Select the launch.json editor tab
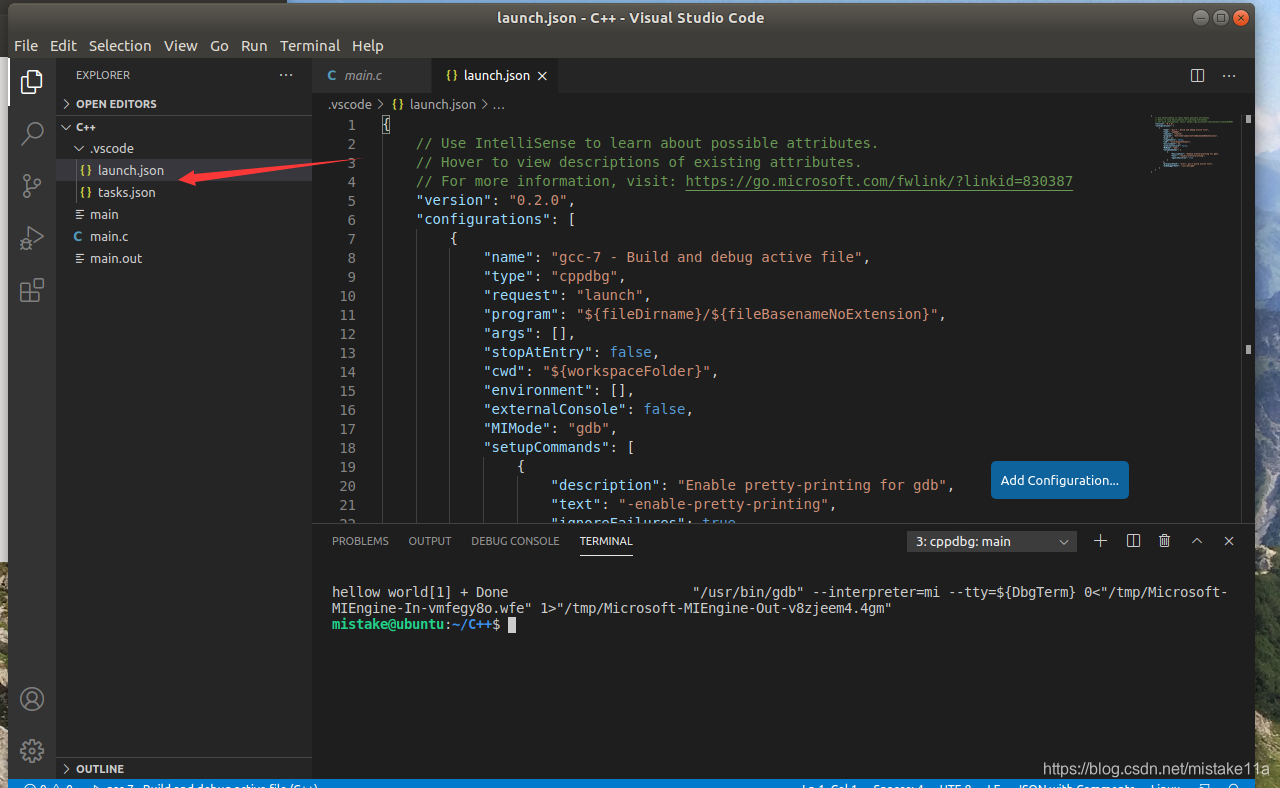This screenshot has height=788, width=1280. click(x=496, y=76)
